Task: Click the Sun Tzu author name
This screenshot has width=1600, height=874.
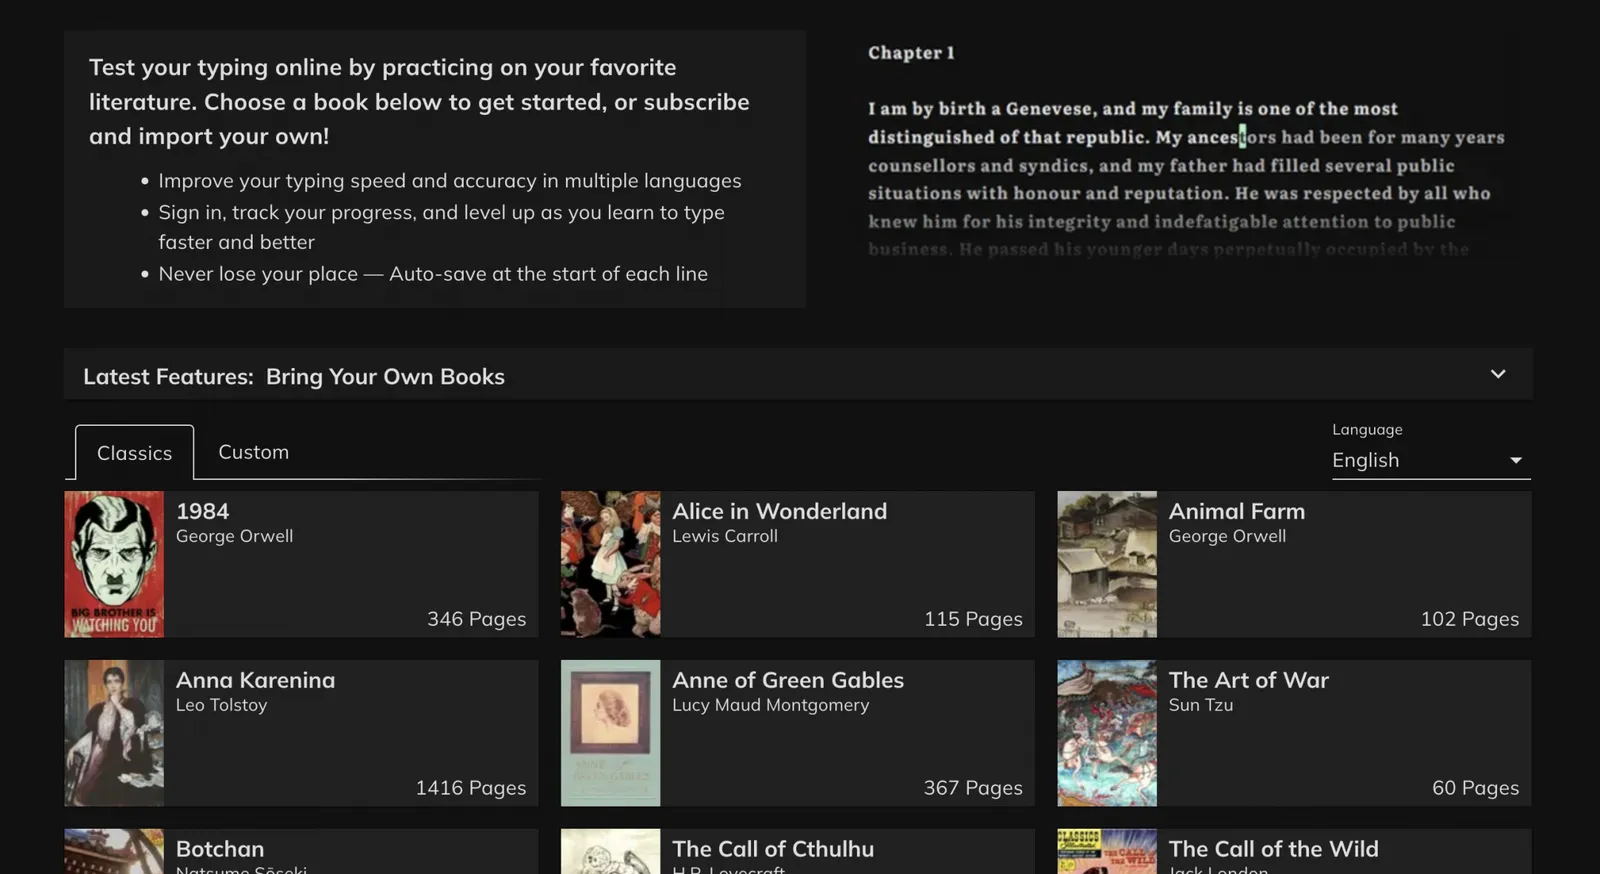Action: [1201, 705]
